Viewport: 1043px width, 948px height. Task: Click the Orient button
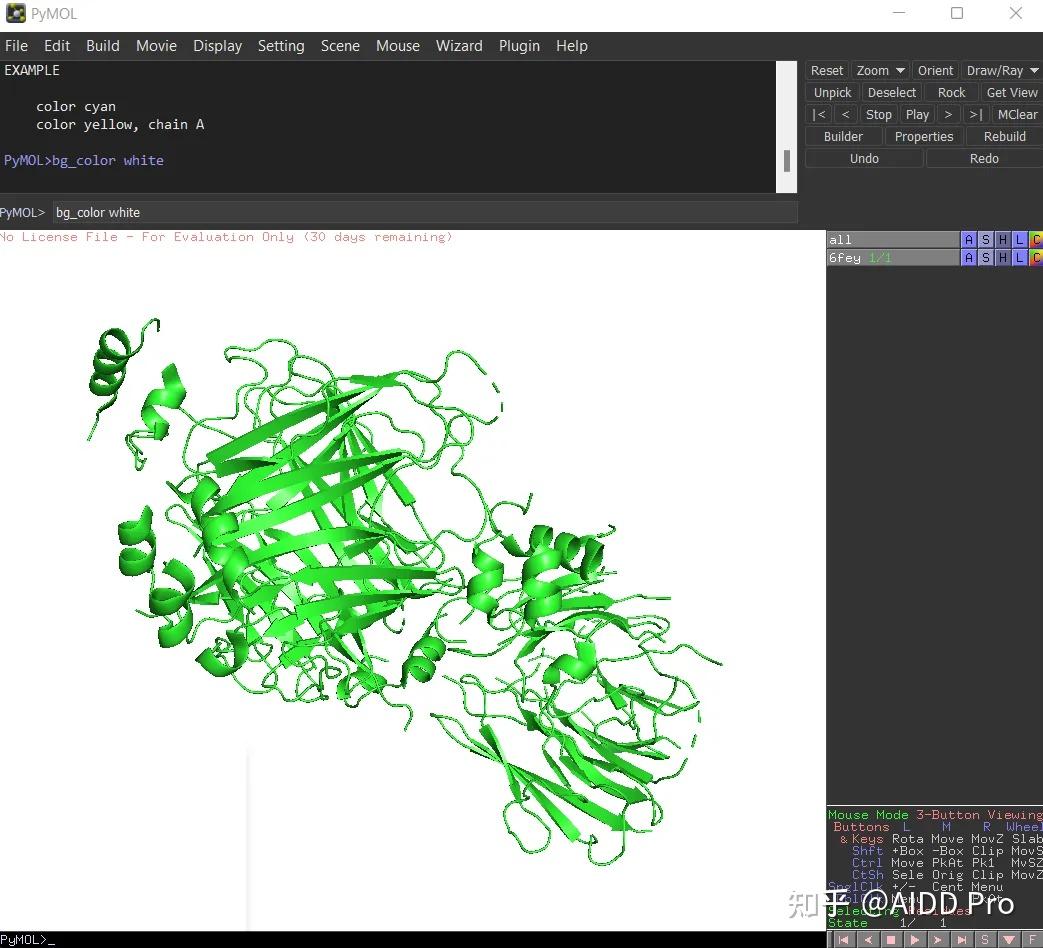[935, 71]
